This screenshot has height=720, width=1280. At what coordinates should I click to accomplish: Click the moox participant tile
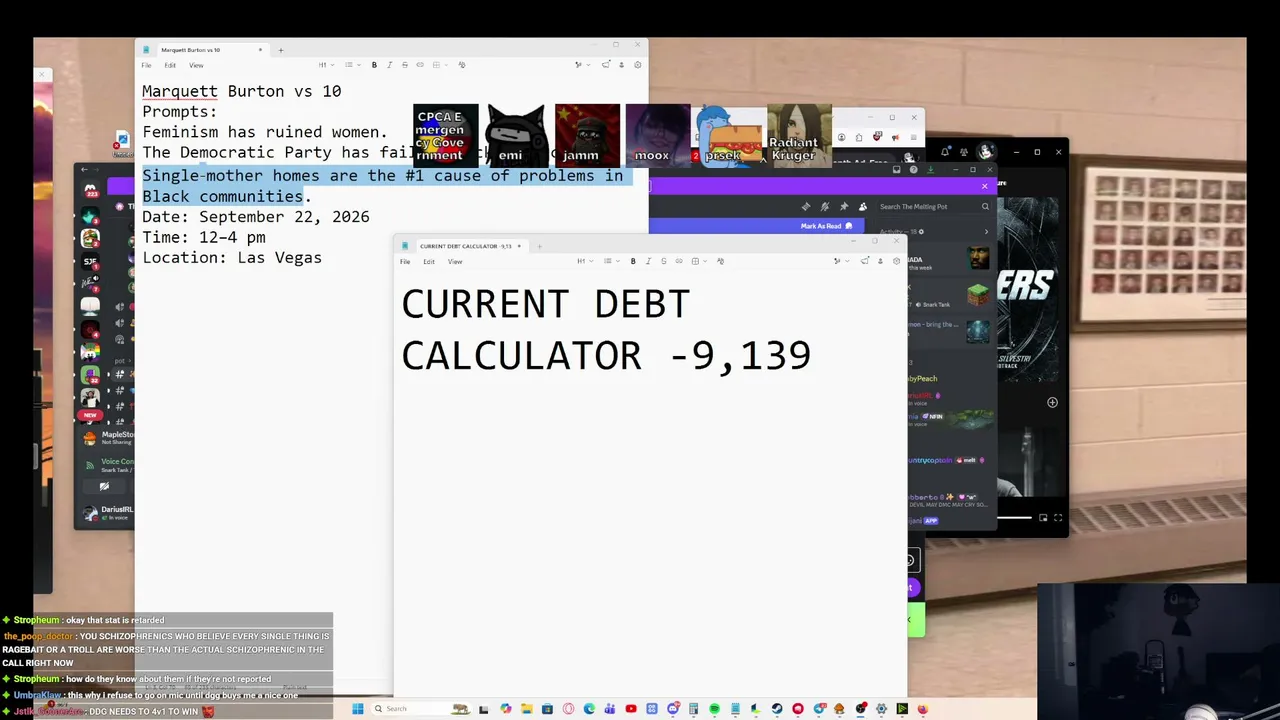coord(658,135)
